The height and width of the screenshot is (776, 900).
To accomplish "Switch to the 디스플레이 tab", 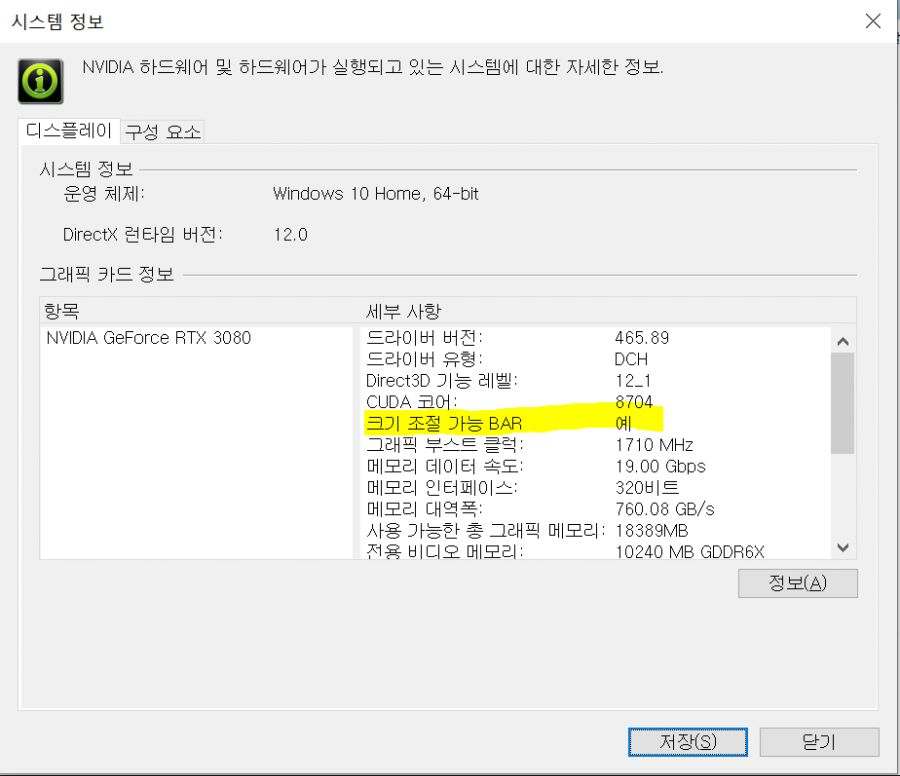I will tap(69, 131).
